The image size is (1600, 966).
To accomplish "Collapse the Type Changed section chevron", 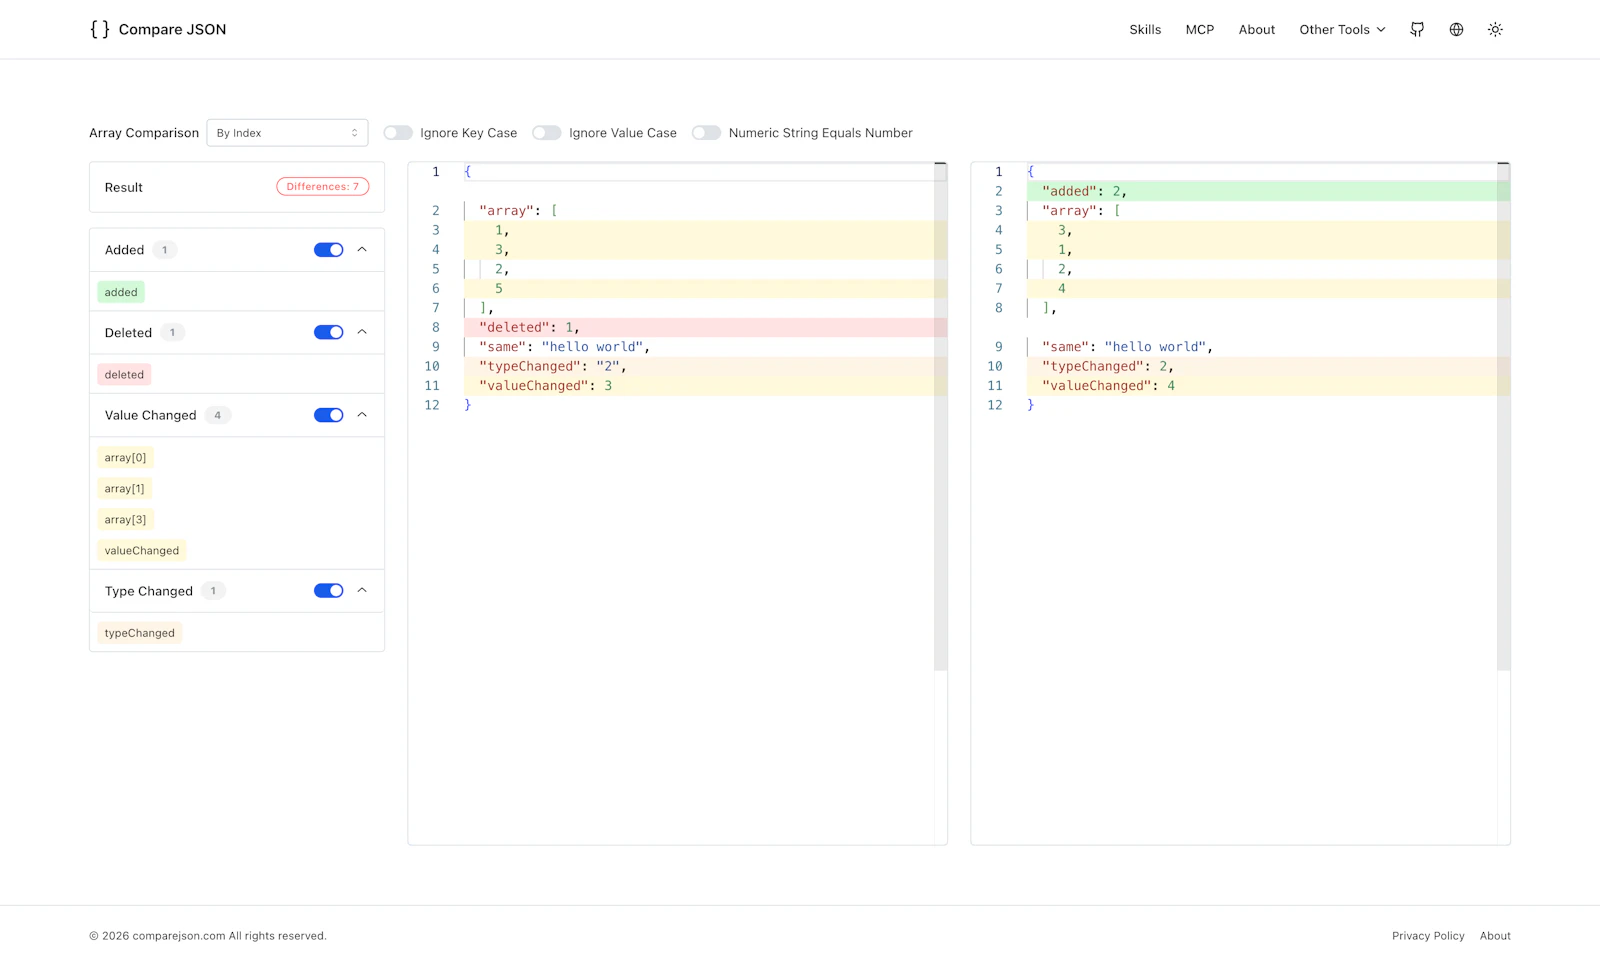I will point(362,591).
